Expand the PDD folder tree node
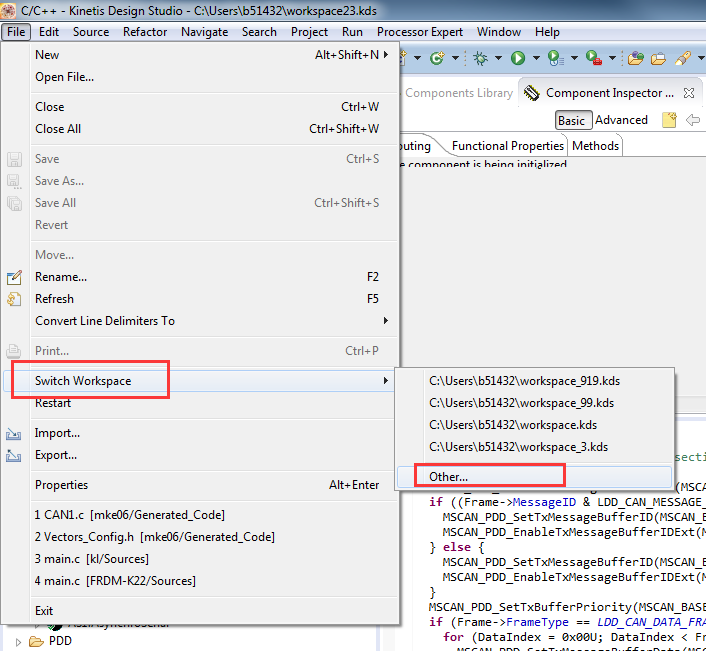The width and height of the screenshot is (706, 651). coord(18,642)
